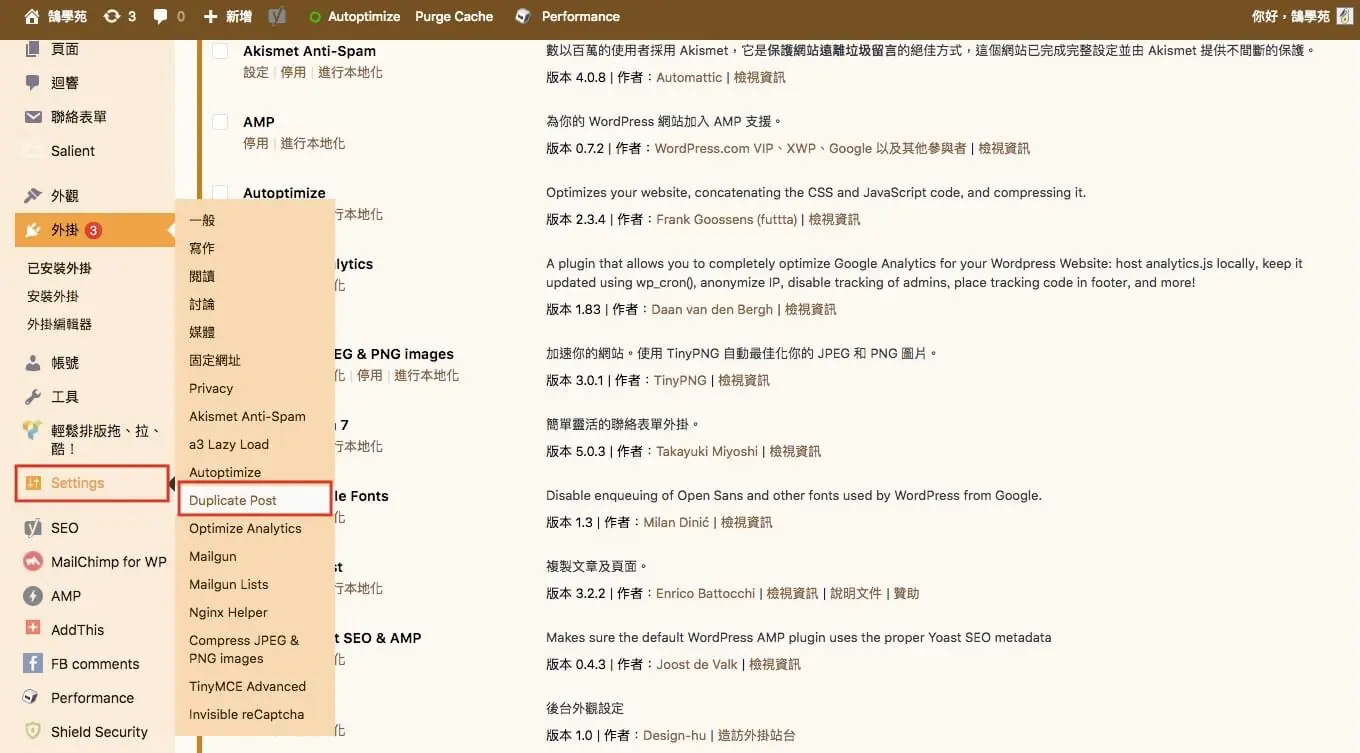Image resolution: width=1360 pixels, height=753 pixels.
Task: Click the 頁面 pages icon in sidebar
Action: pos(33,49)
